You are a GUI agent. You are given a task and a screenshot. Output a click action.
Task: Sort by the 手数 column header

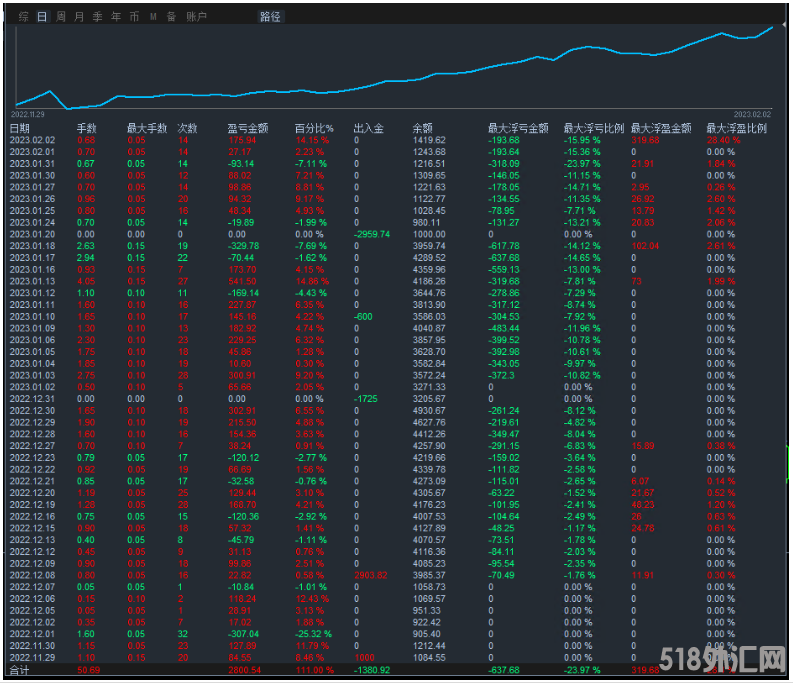[87, 129]
